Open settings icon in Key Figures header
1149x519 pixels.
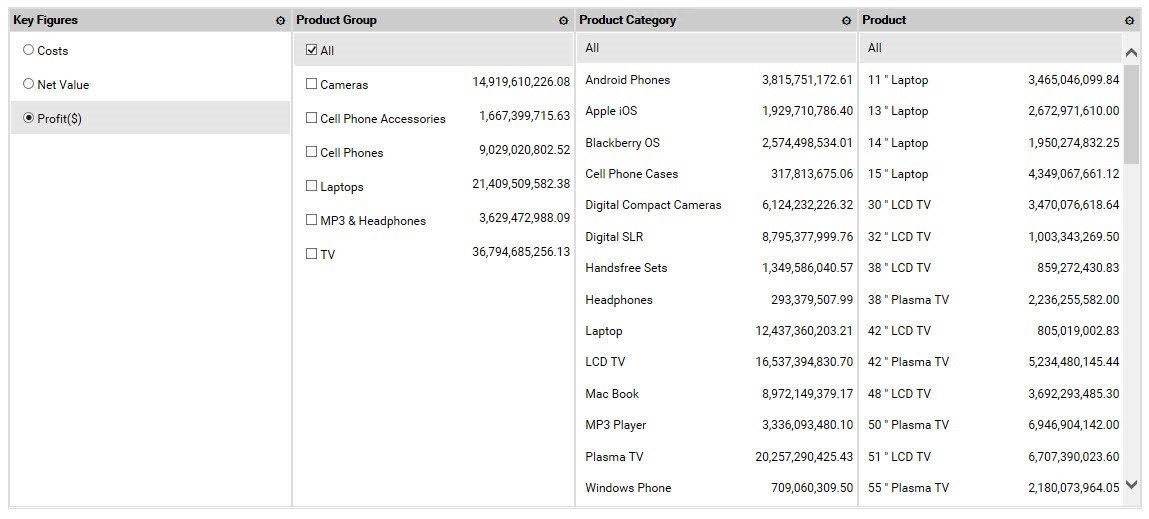(x=280, y=21)
